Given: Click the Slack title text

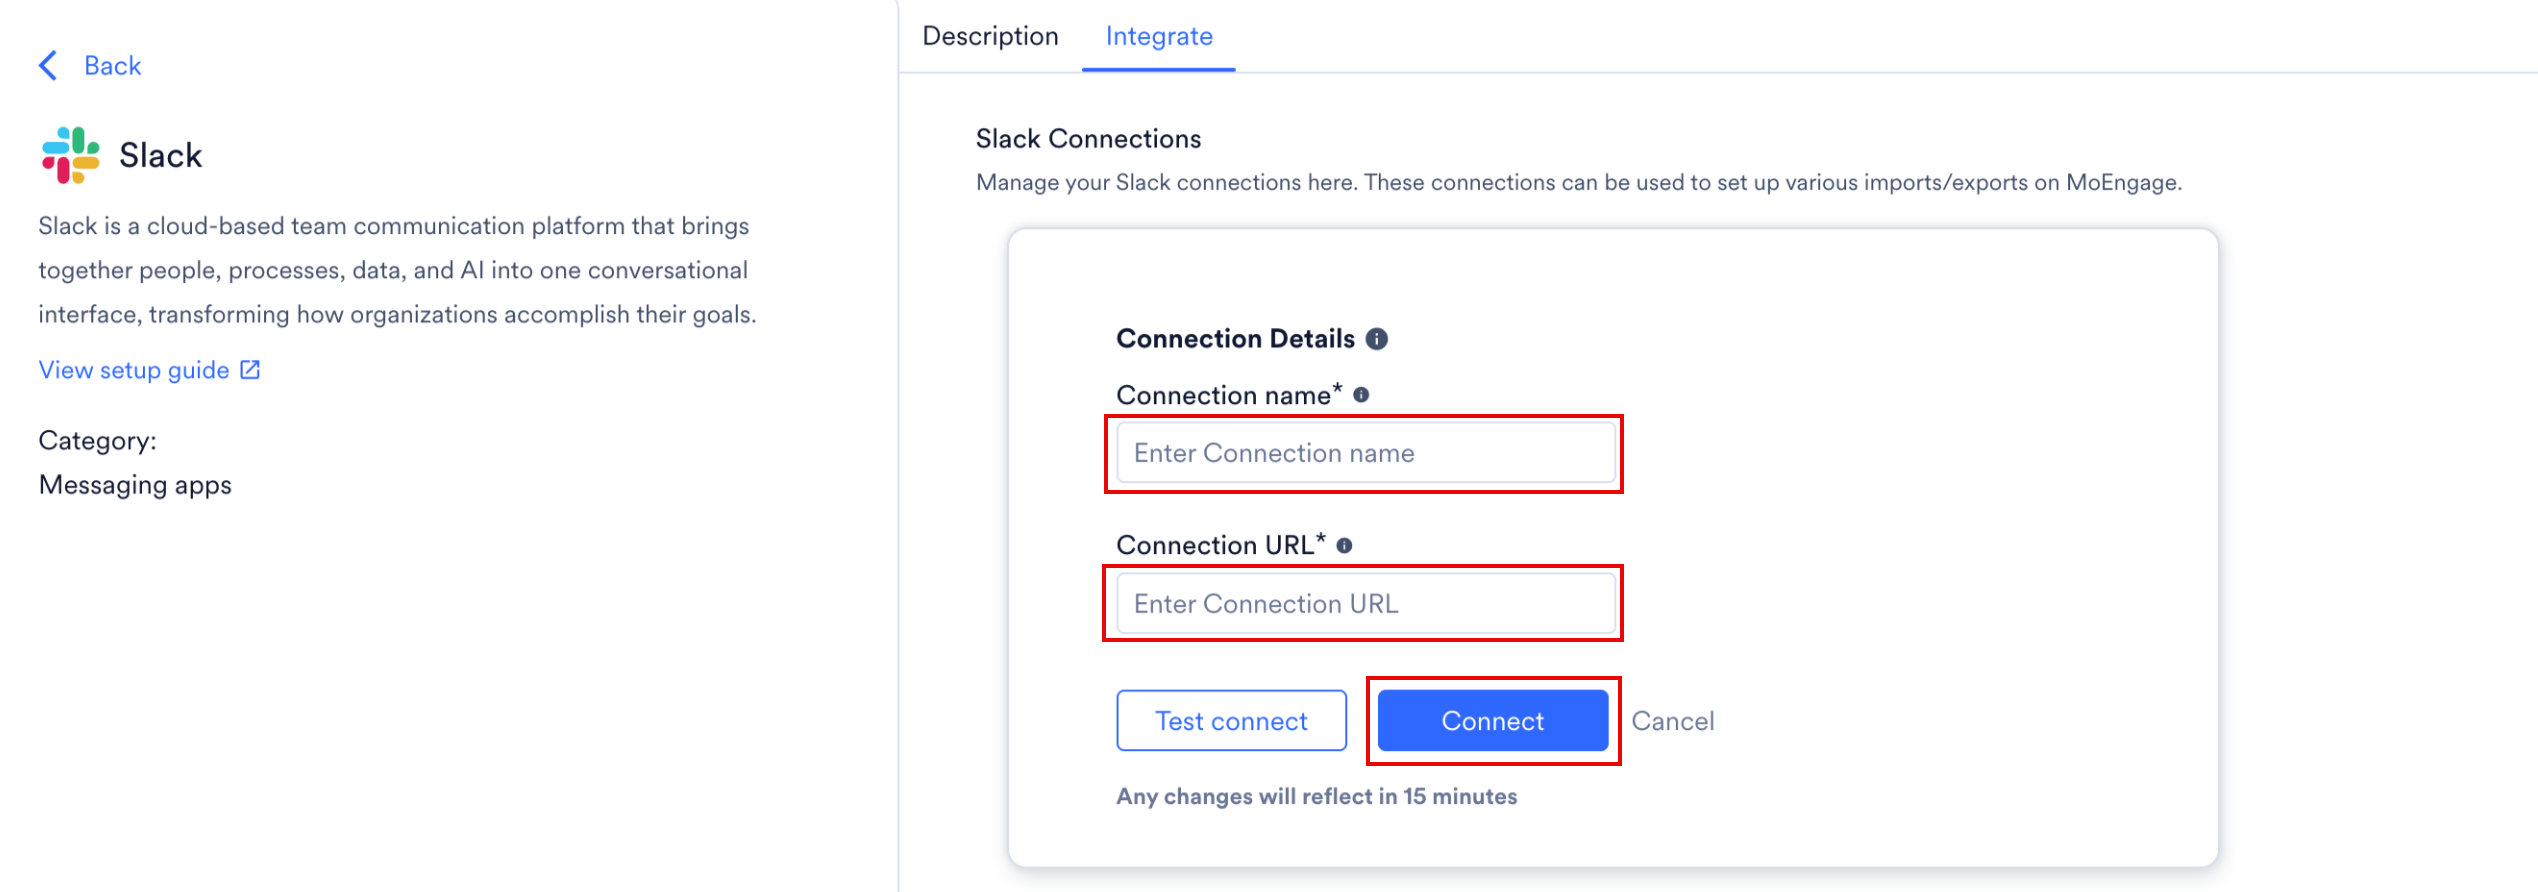Looking at the screenshot, I should (160, 156).
